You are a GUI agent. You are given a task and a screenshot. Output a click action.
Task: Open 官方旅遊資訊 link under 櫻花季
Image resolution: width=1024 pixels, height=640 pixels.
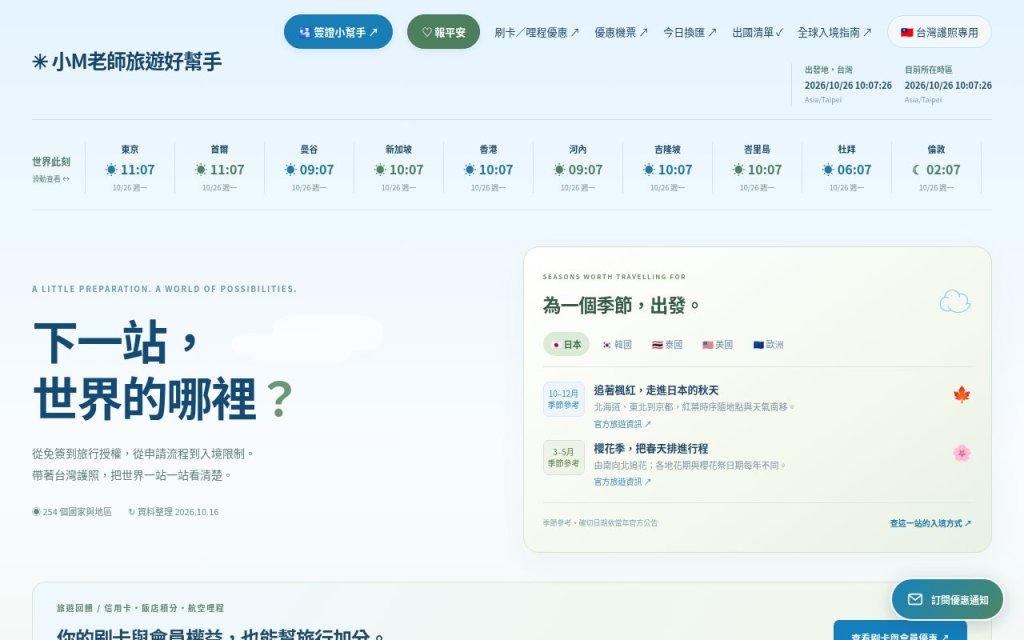(622, 482)
